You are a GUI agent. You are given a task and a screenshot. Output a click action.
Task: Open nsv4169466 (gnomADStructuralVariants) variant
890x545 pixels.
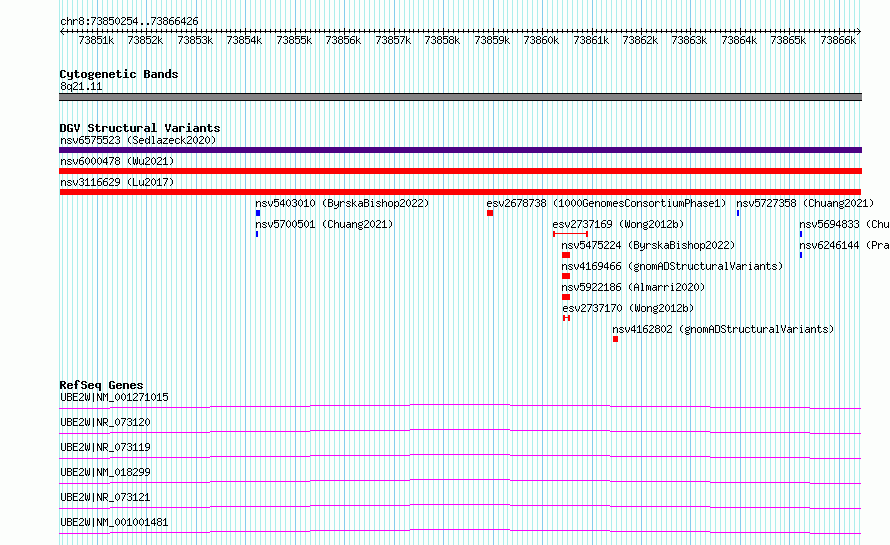click(672, 266)
